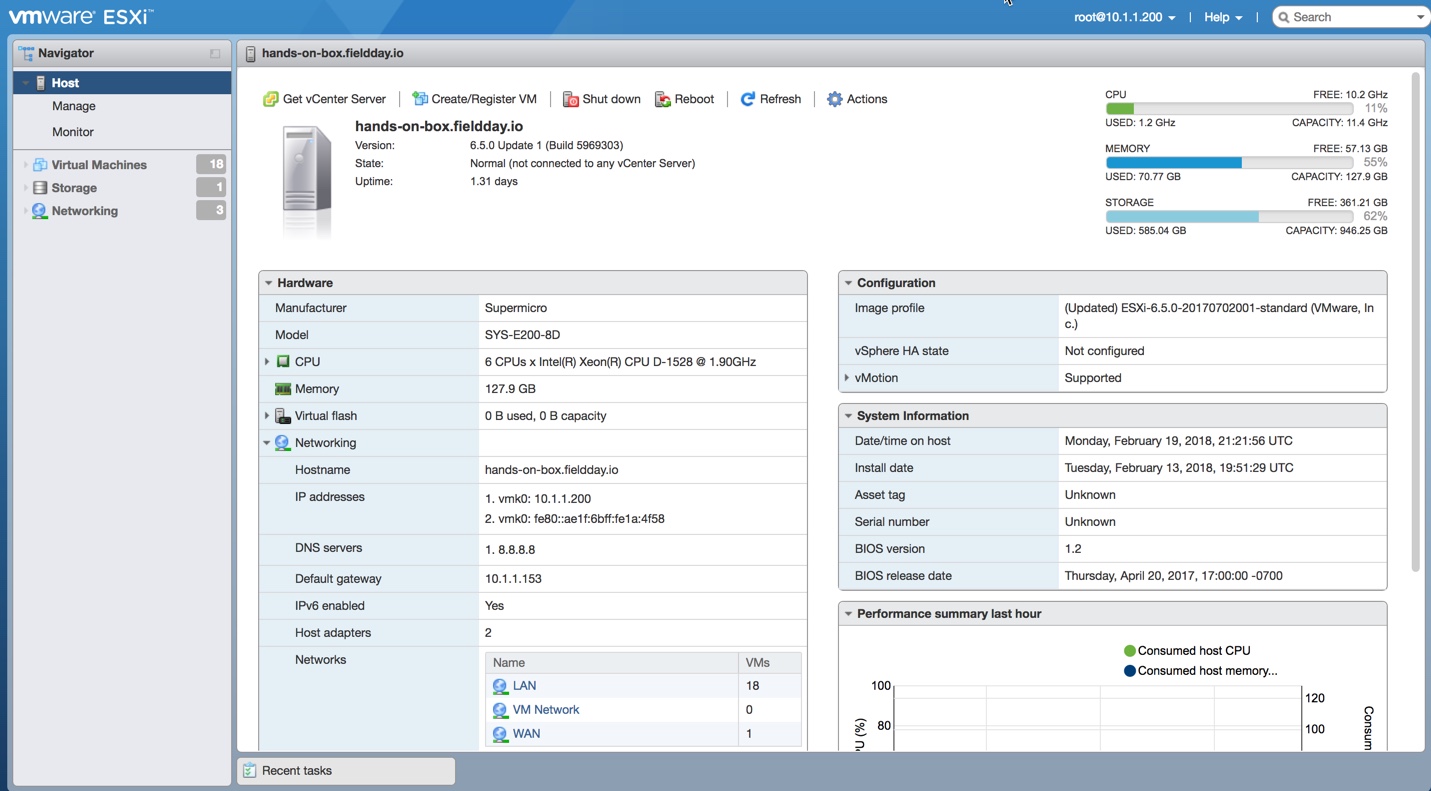Open Virtual Machines in Navigator

click(x=99, y=165)
